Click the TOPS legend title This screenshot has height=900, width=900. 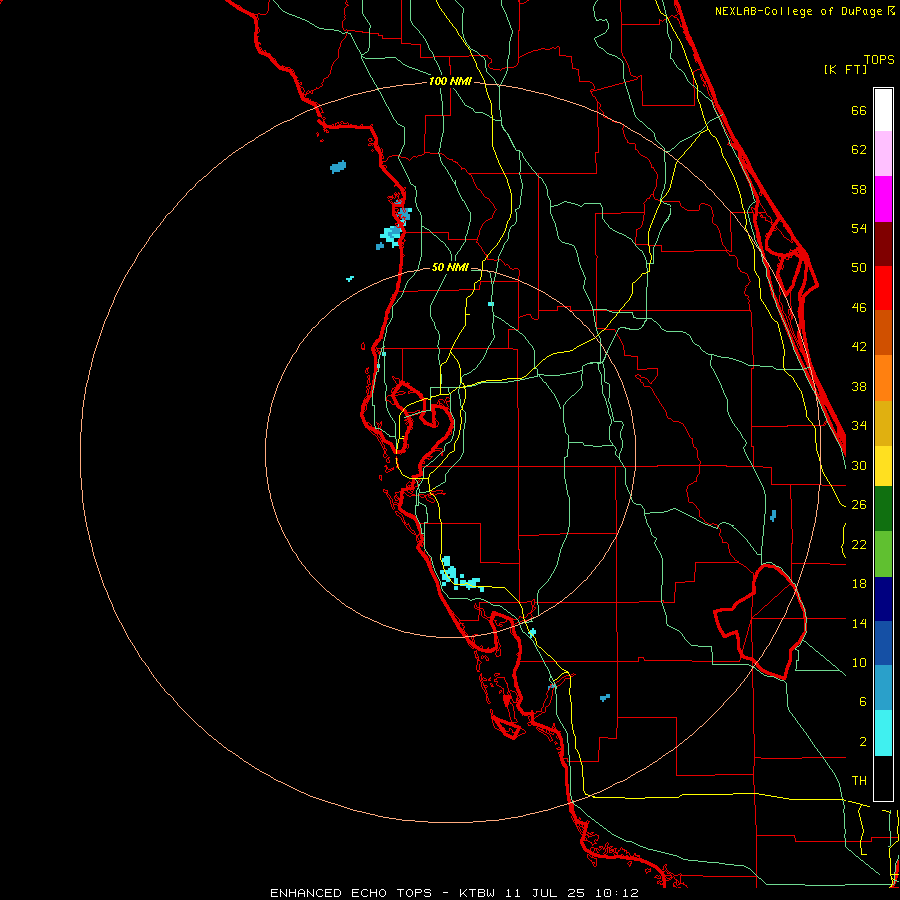pos(879,59)
